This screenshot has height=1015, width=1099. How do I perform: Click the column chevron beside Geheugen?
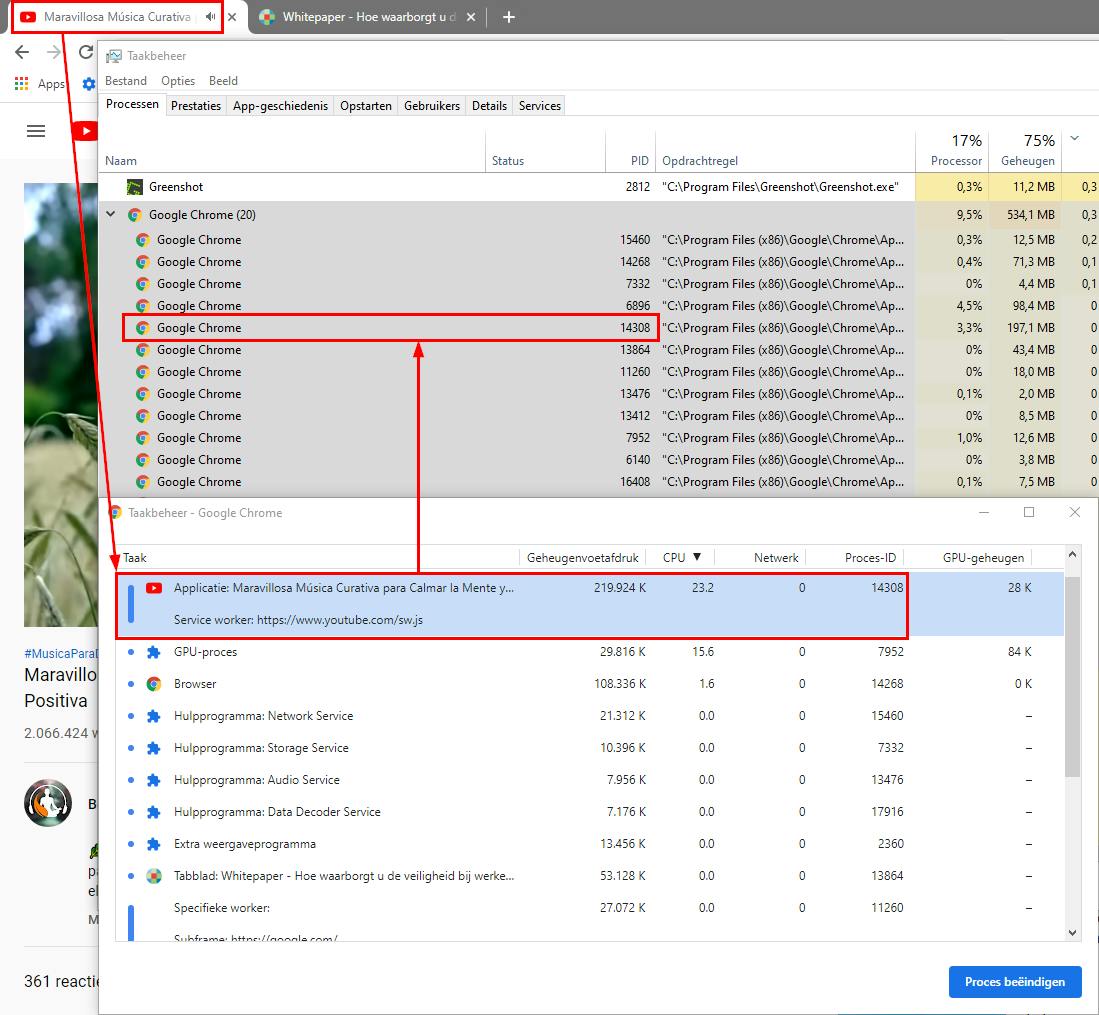[1074, 139]
